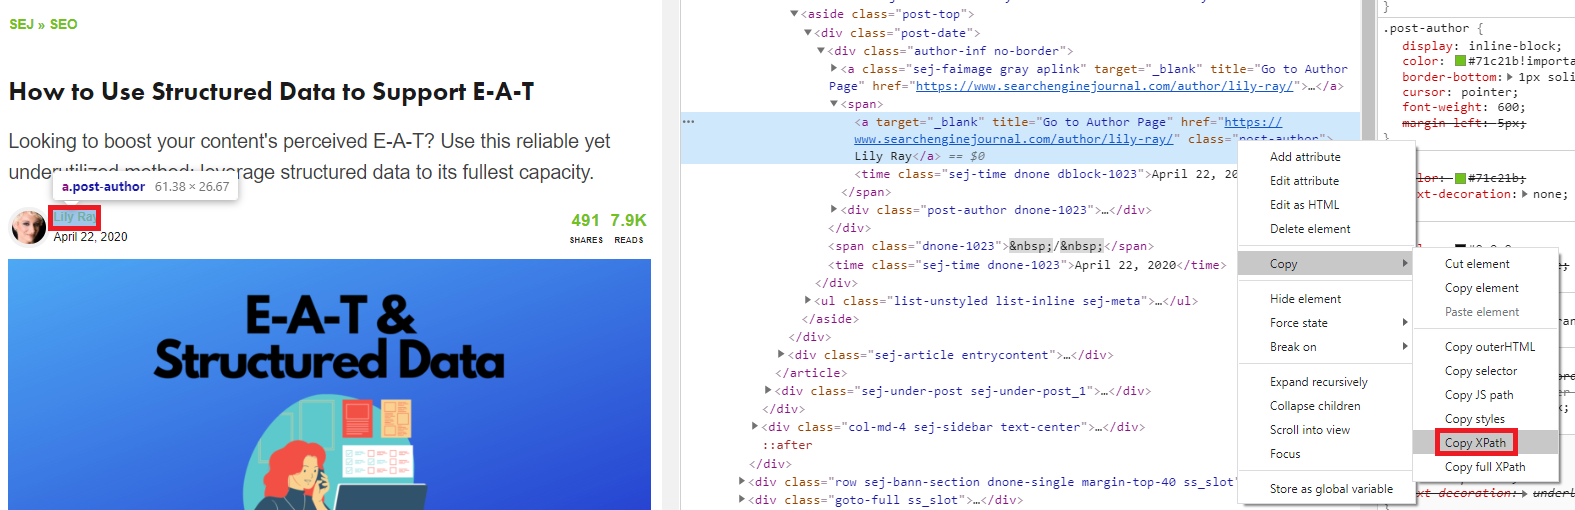Expand the text-decoration property triangle

tap(1525, 194)
